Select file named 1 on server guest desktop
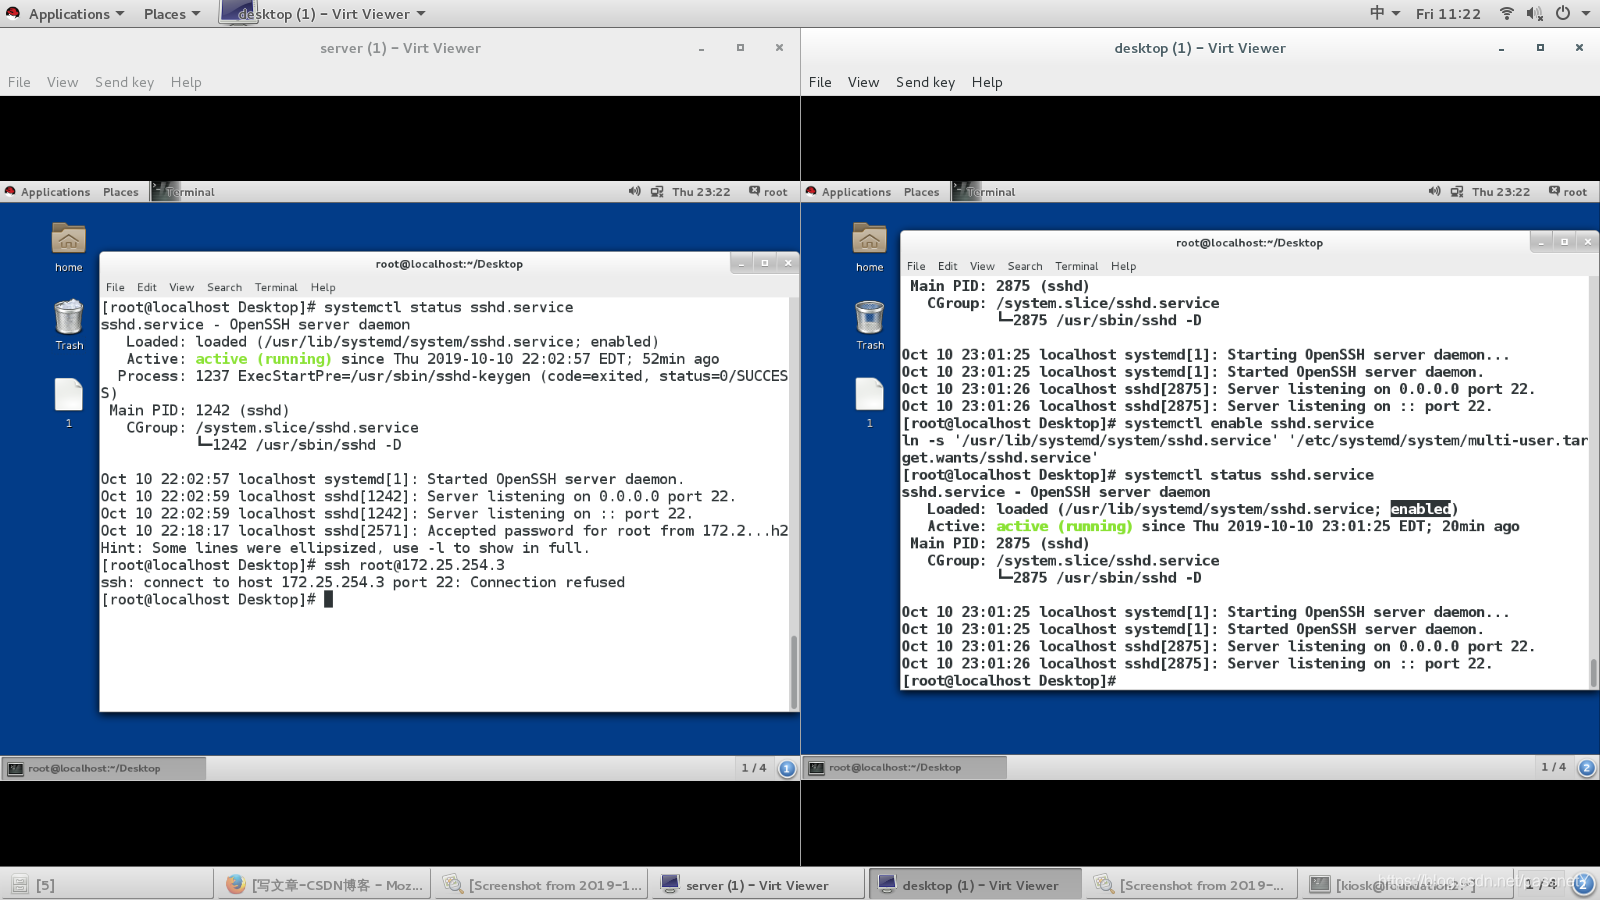Screen dimensions: 1600x900 pyautogui.click(x=69, y=403)
